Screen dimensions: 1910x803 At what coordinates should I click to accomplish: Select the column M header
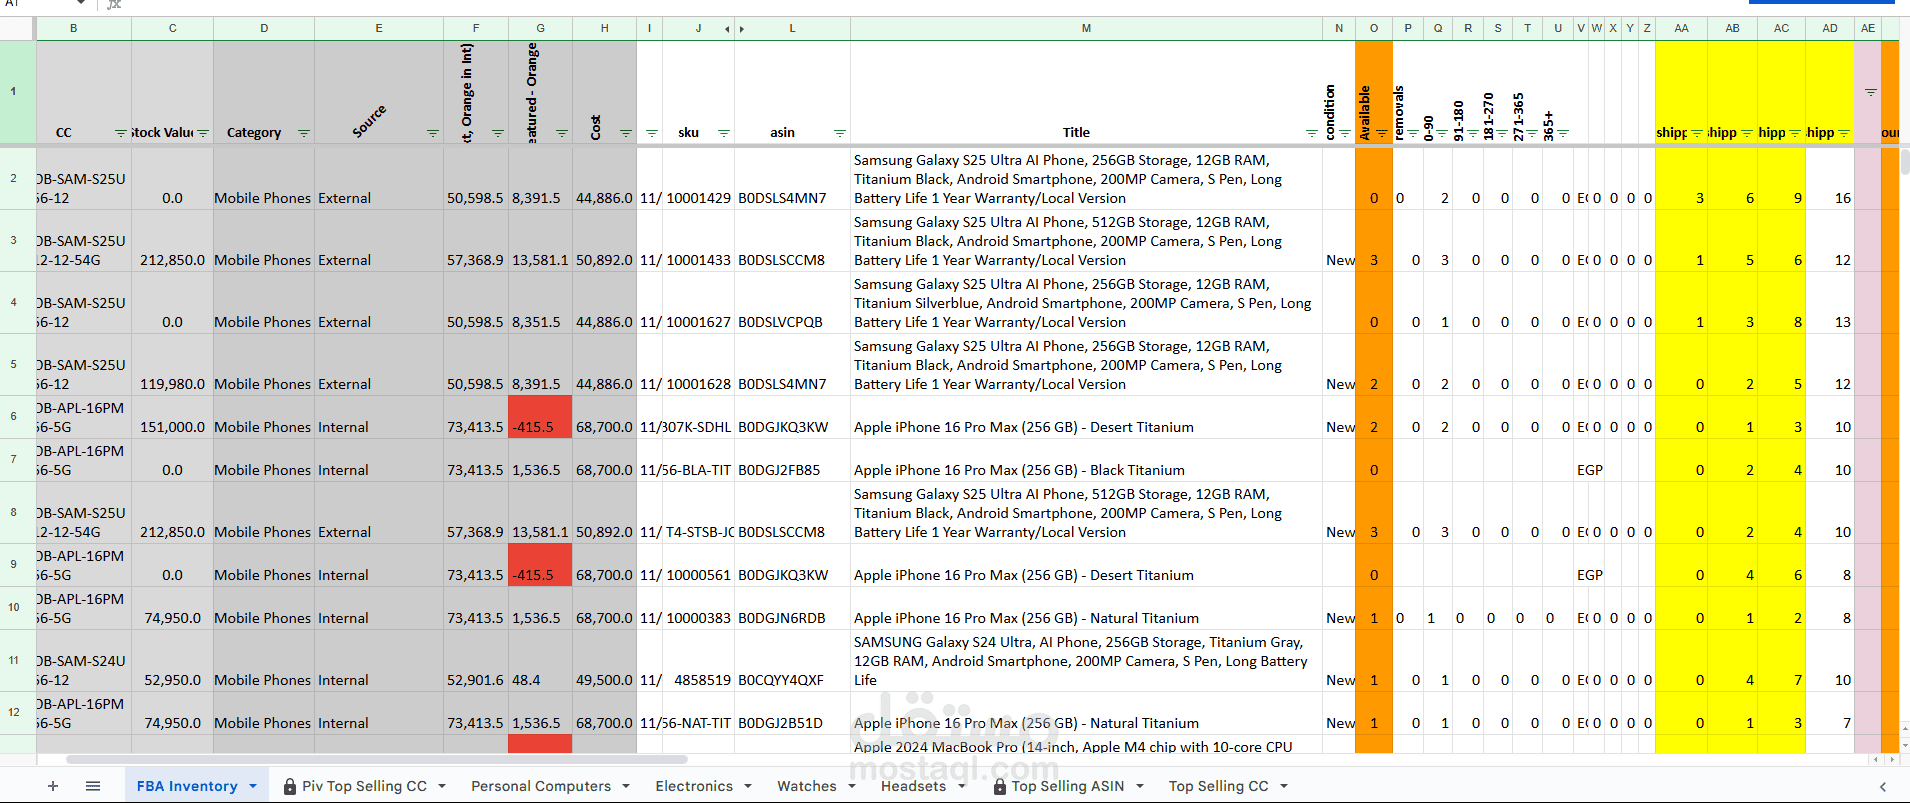tap(1086, 28)
